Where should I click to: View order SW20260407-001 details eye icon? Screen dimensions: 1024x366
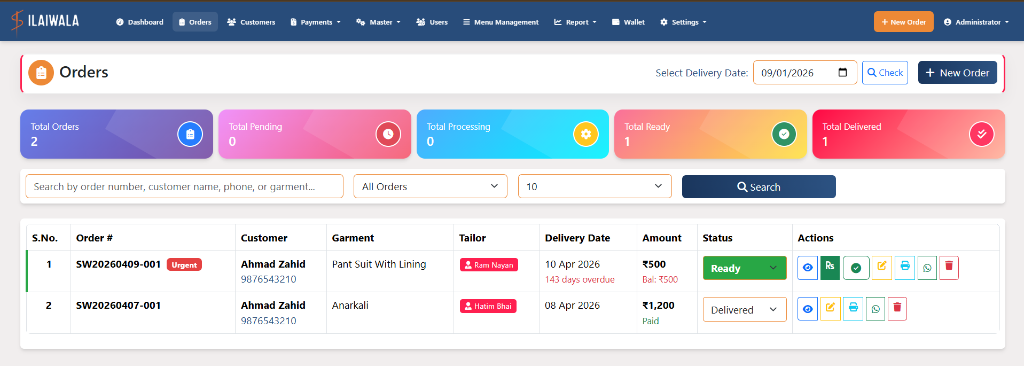point(807,309)
